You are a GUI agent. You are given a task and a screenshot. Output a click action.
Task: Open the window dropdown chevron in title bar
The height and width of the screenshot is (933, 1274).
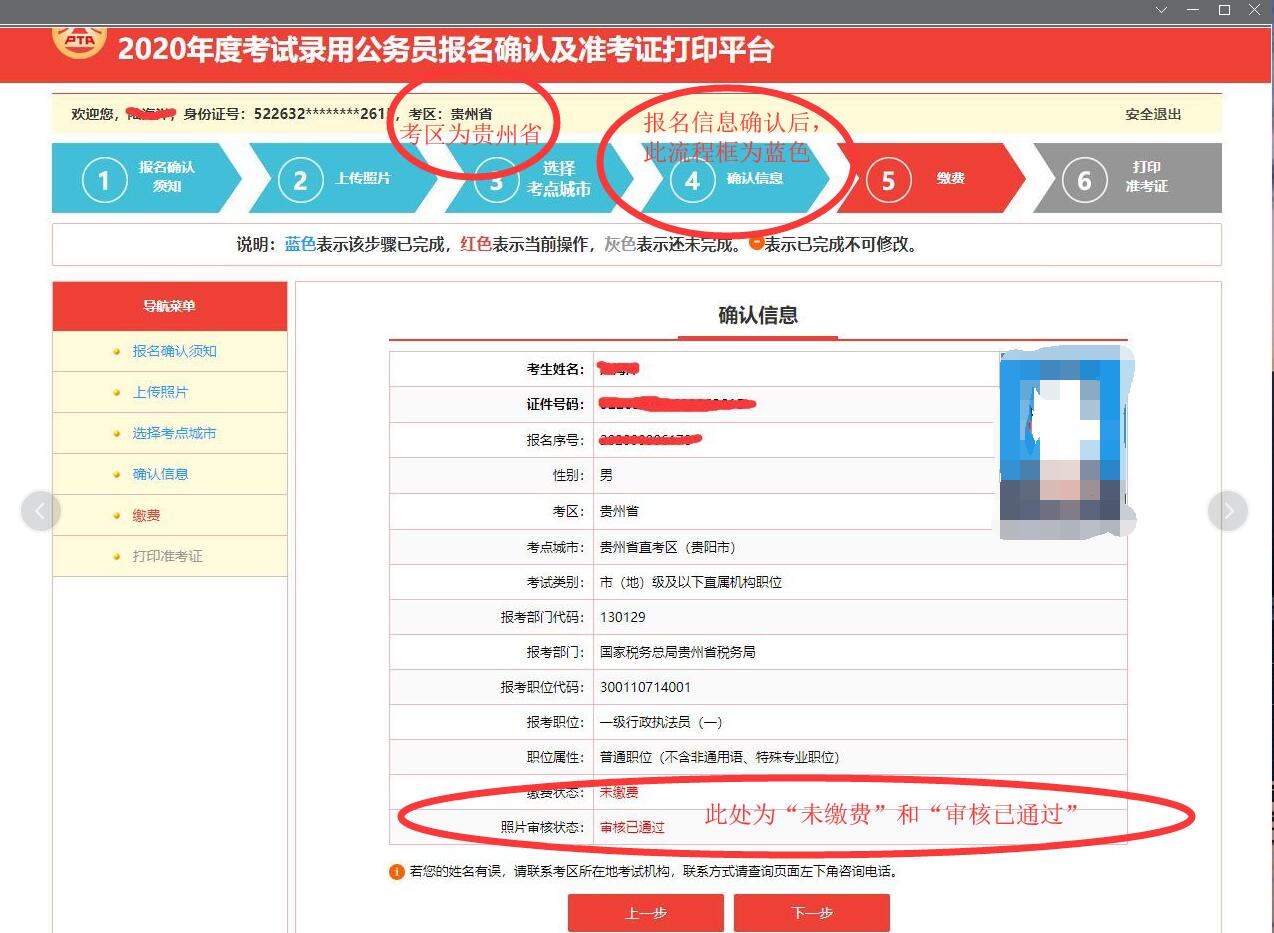[1161, 10]
